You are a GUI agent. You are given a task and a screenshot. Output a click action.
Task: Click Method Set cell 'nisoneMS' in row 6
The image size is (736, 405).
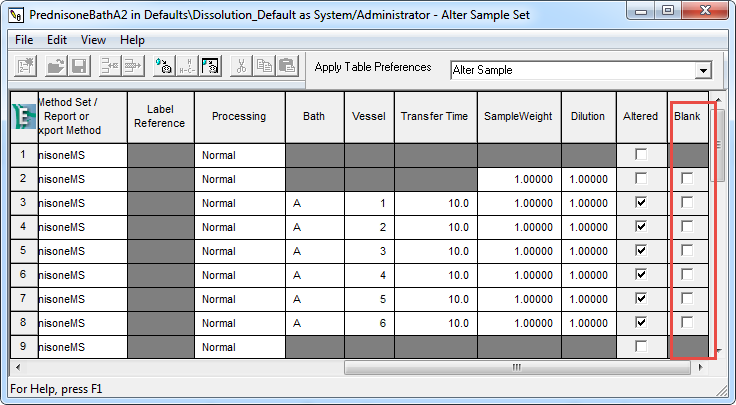coord(83,275)
